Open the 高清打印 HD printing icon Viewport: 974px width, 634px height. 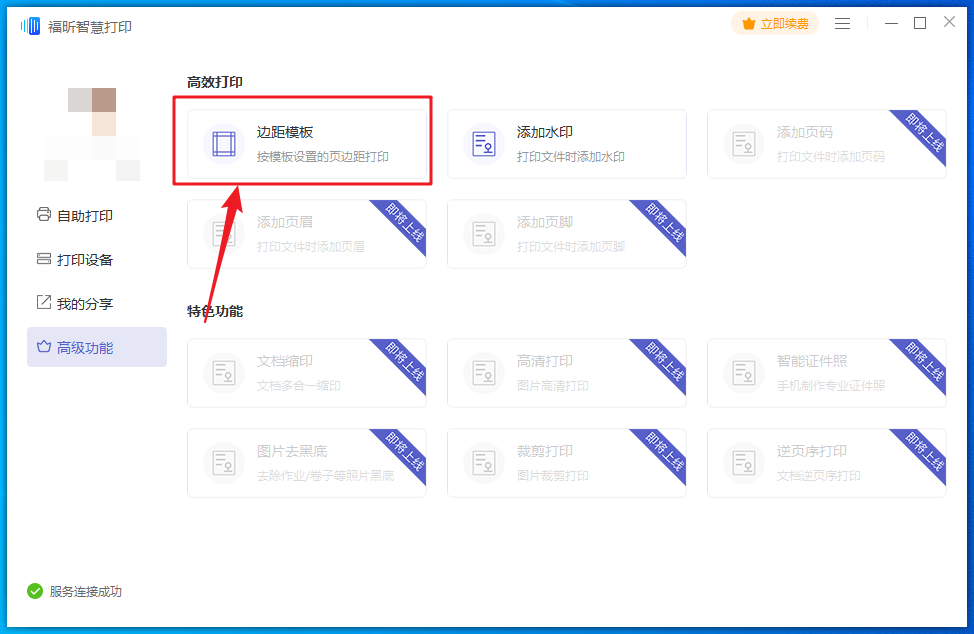click(484, 373)
